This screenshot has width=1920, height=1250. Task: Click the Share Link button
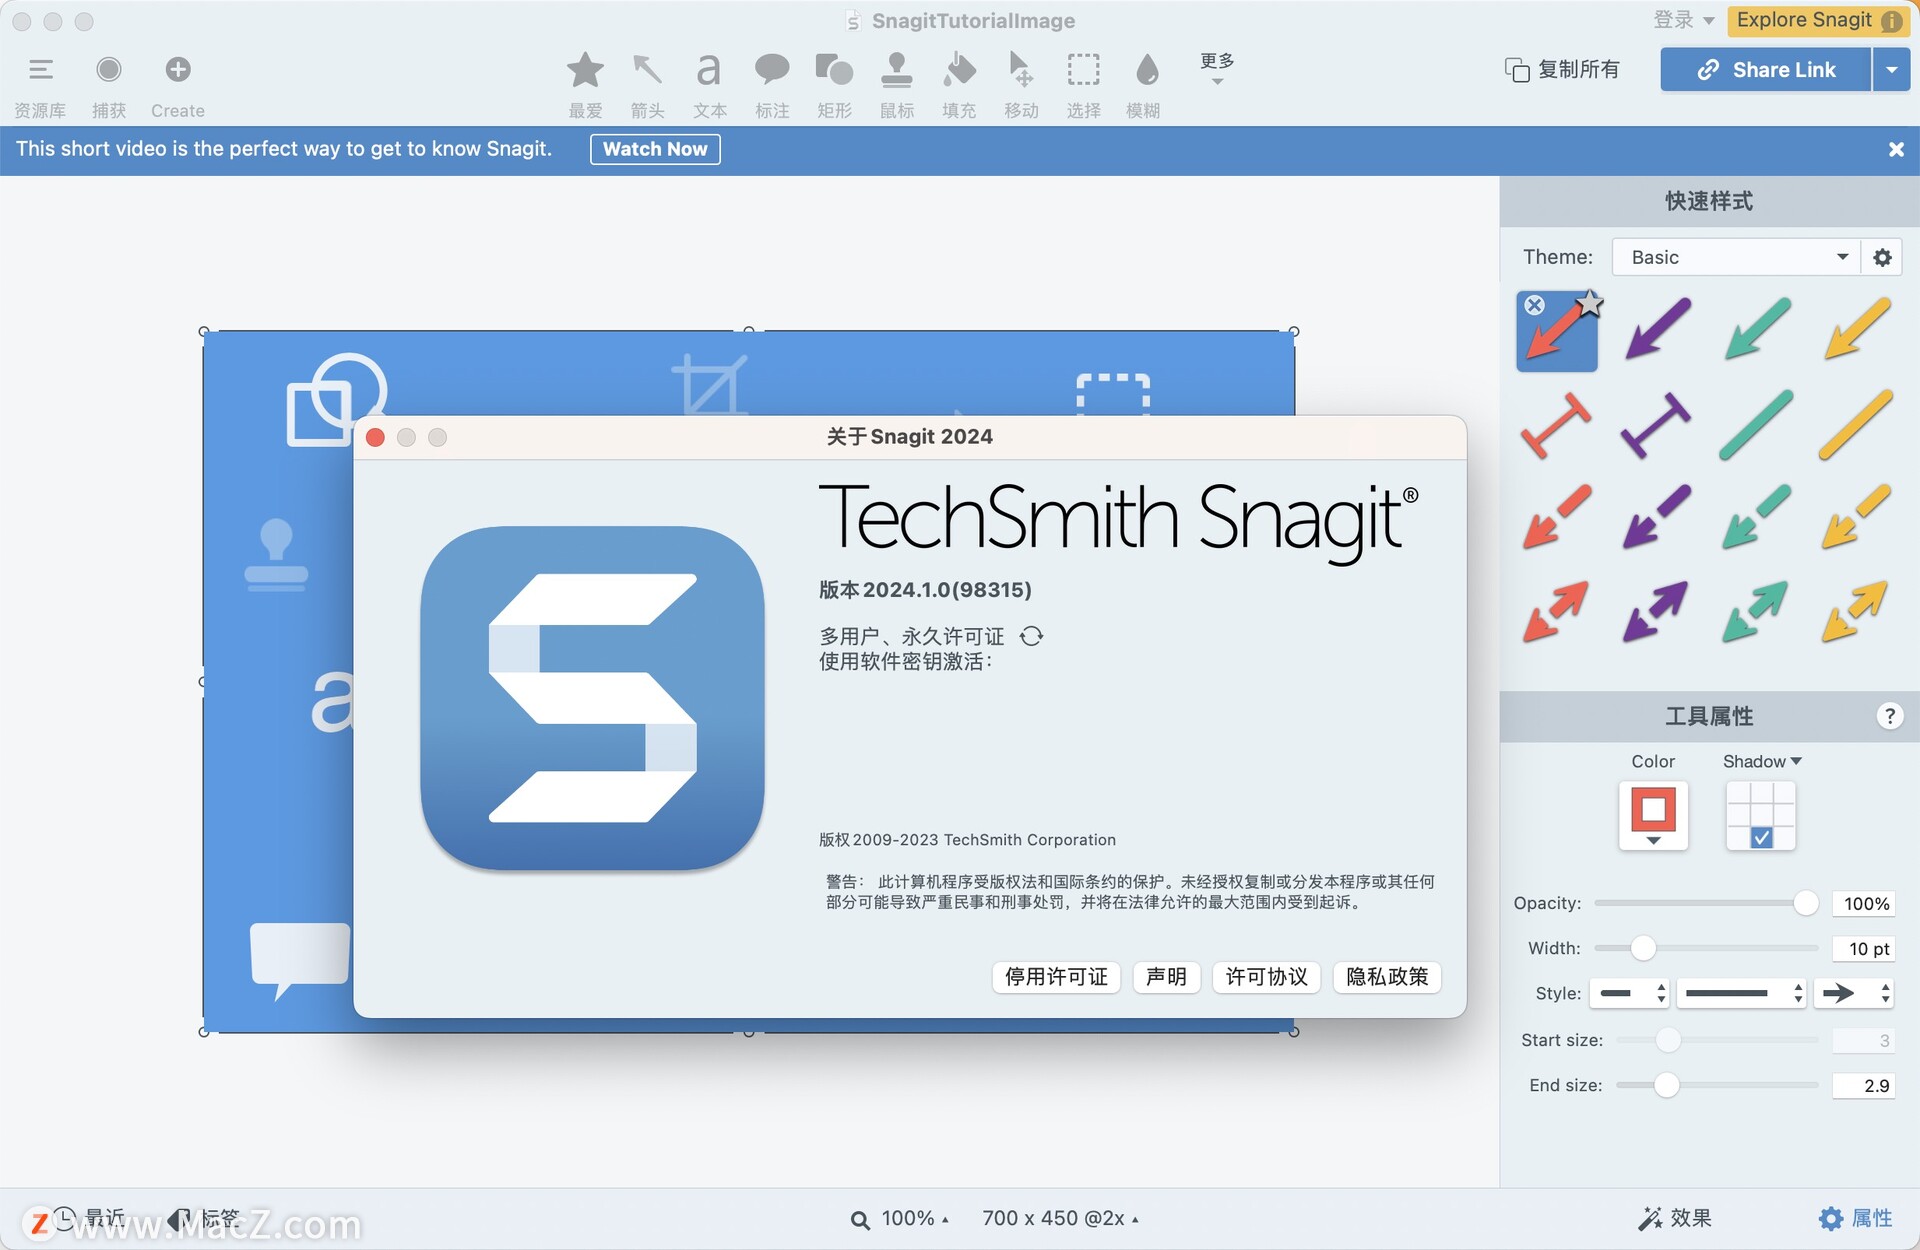tap(1765, 70)
